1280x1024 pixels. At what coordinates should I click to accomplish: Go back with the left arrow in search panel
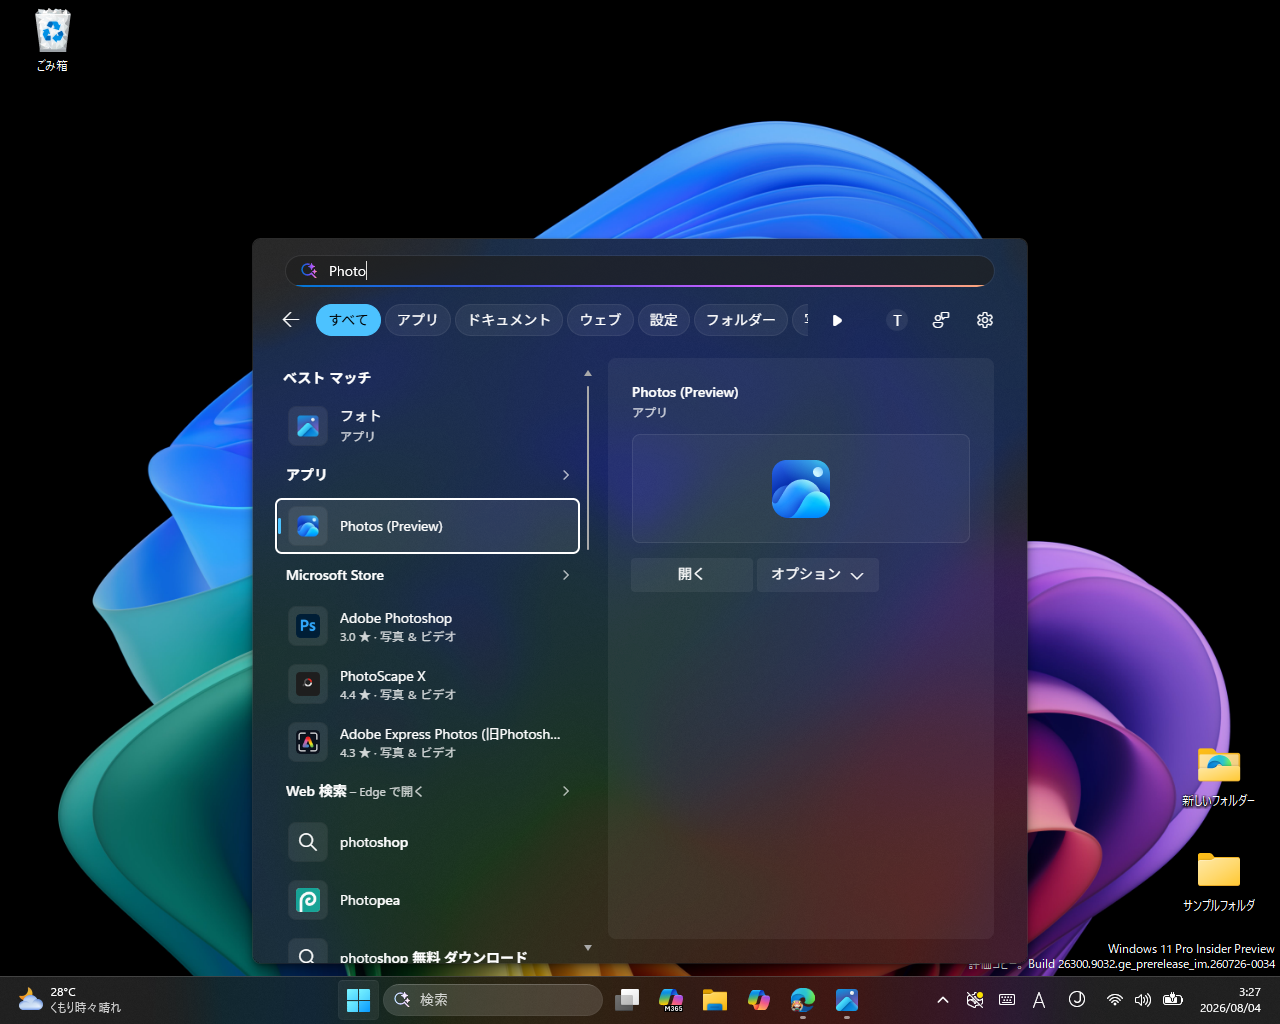[291, 320]
